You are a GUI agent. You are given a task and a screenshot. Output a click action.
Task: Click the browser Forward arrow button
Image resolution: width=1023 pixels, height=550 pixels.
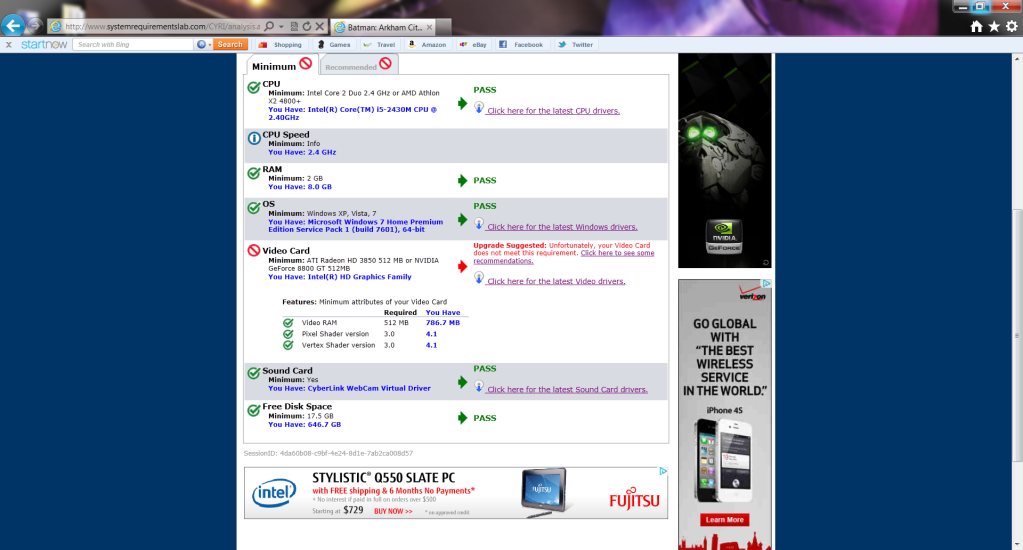point(35,26)
